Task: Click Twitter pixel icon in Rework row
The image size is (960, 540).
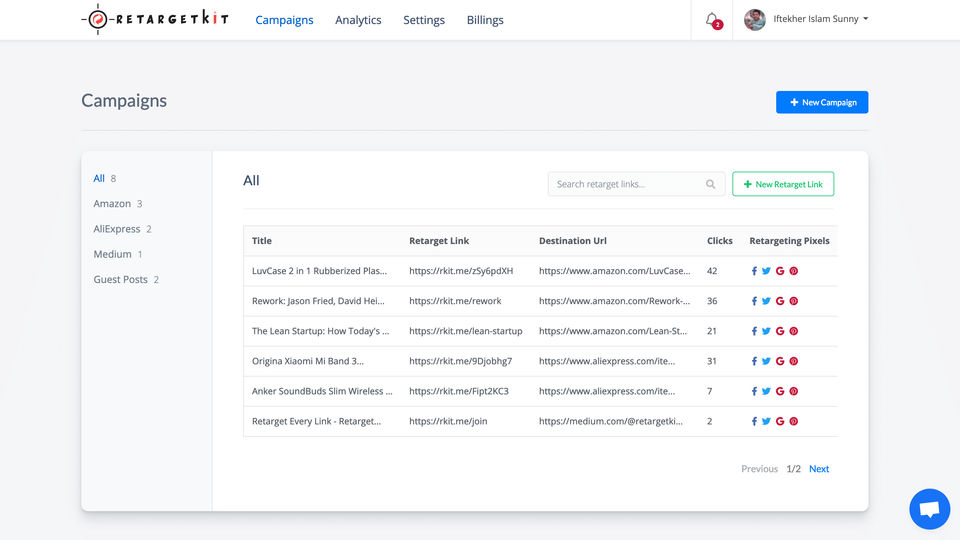Action: coord(766,301)
